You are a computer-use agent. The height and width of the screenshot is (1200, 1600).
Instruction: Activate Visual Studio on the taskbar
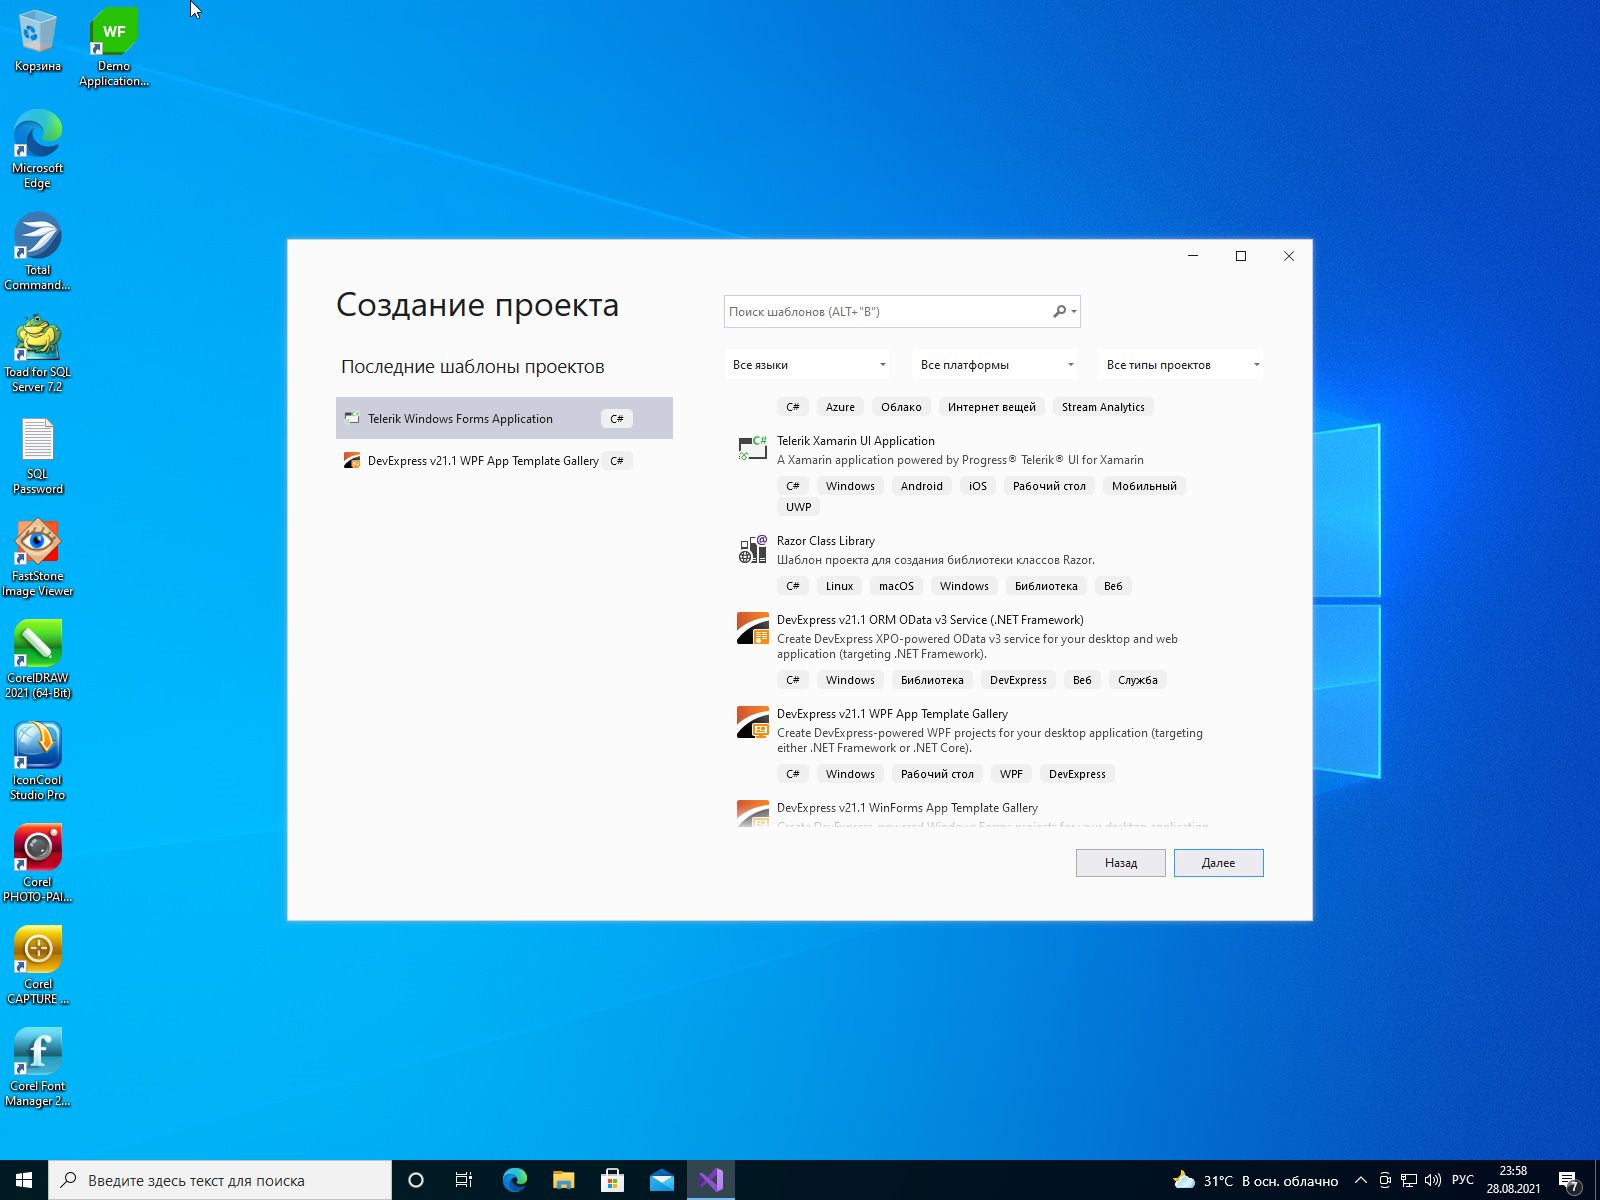(711, 1180)
